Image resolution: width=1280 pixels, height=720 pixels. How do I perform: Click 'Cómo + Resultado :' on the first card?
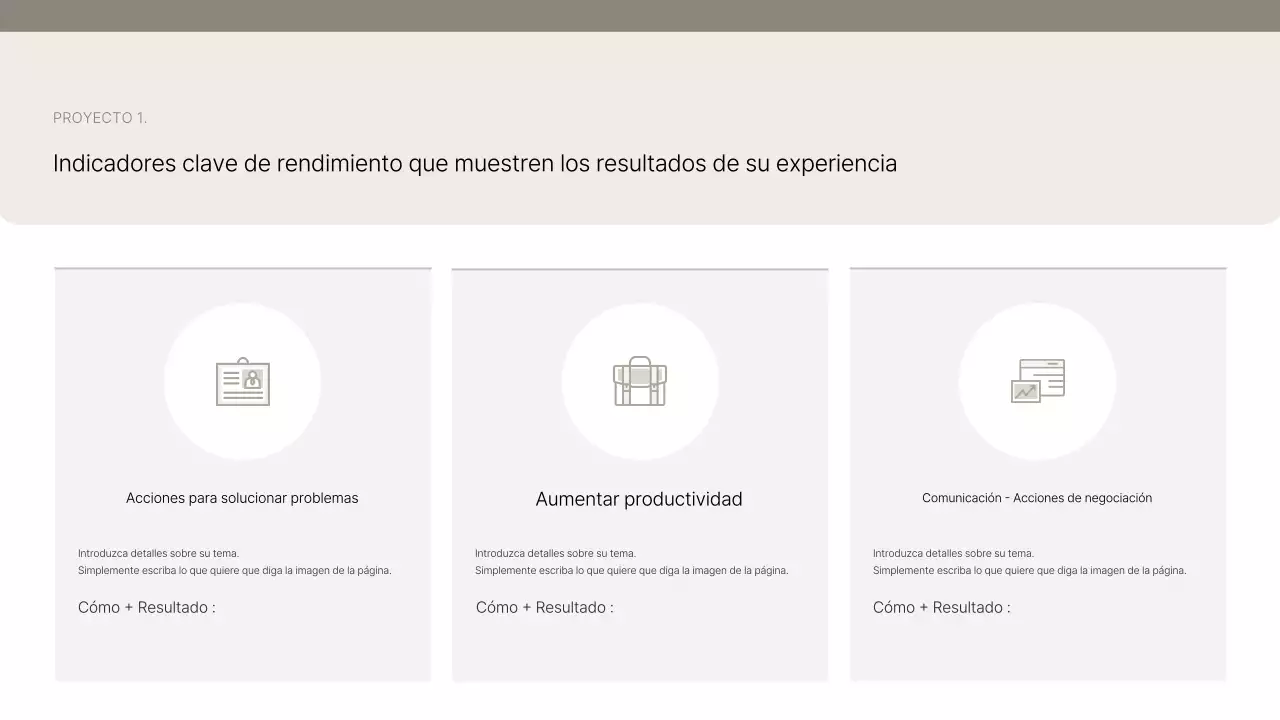(146, 607)
